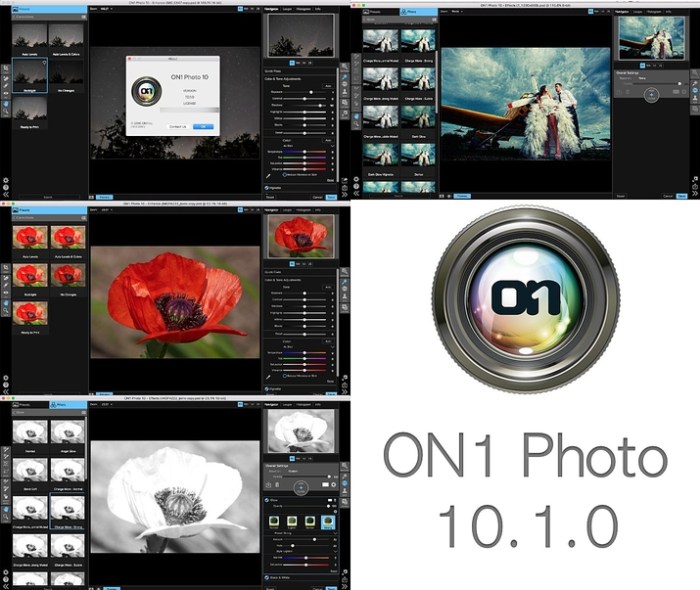Select Zoom magnifier tool in red-poppy window
Screen dimensions: 700x590
pos(6,311)
